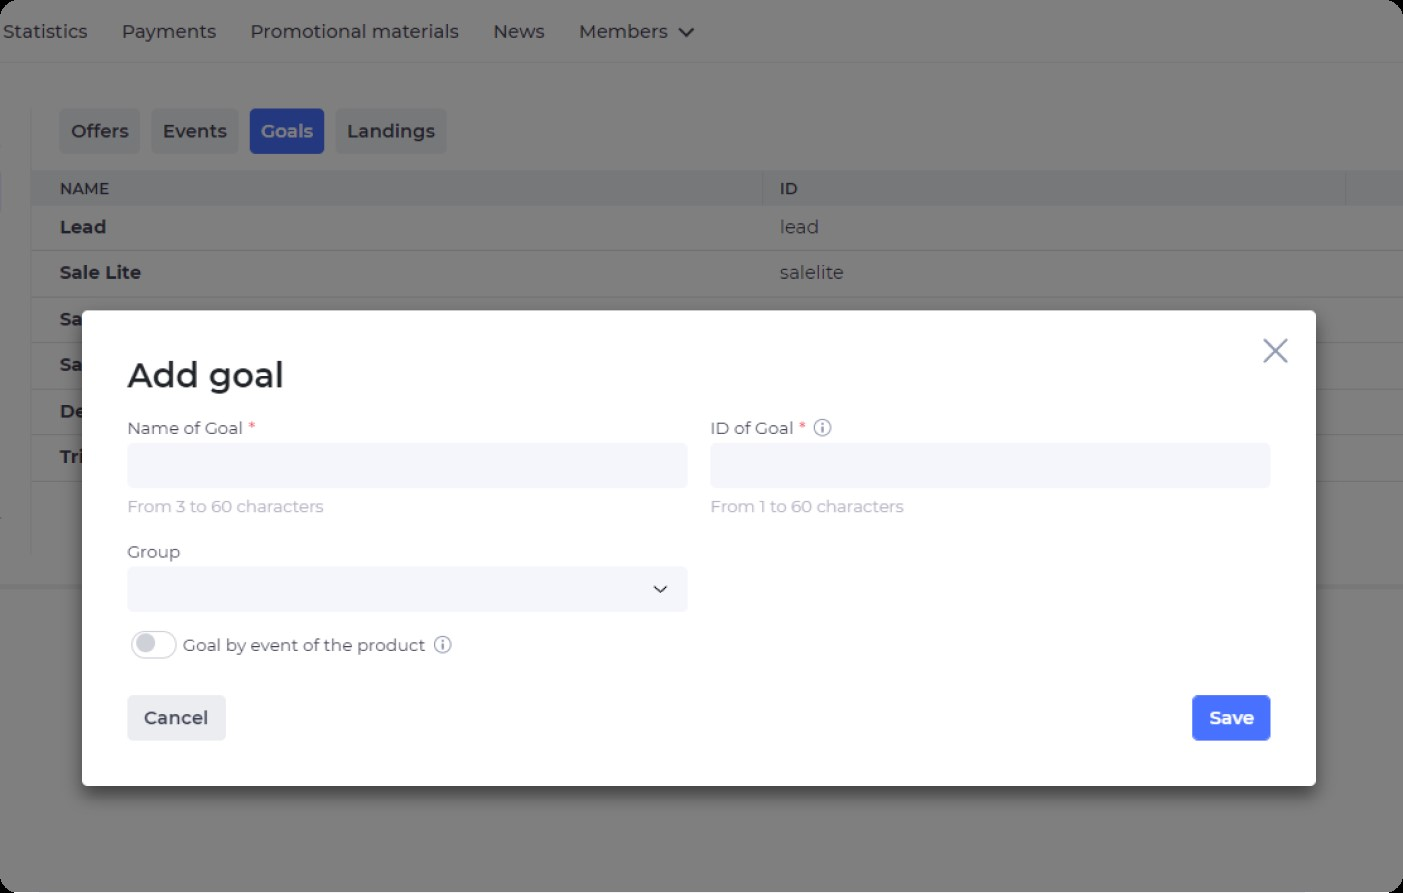Click the 'lead' ID cell
1403x893 pixels.
(x=799, y=227)
